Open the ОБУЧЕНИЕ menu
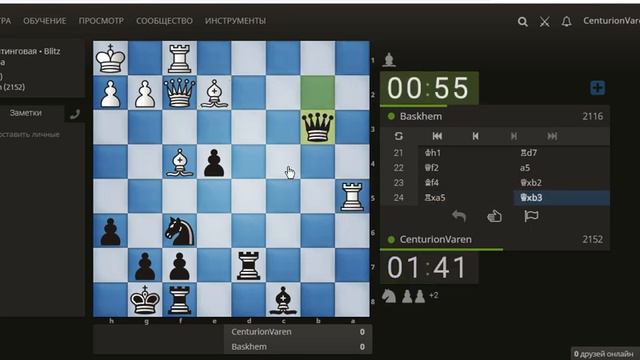 tap(44, 21)
